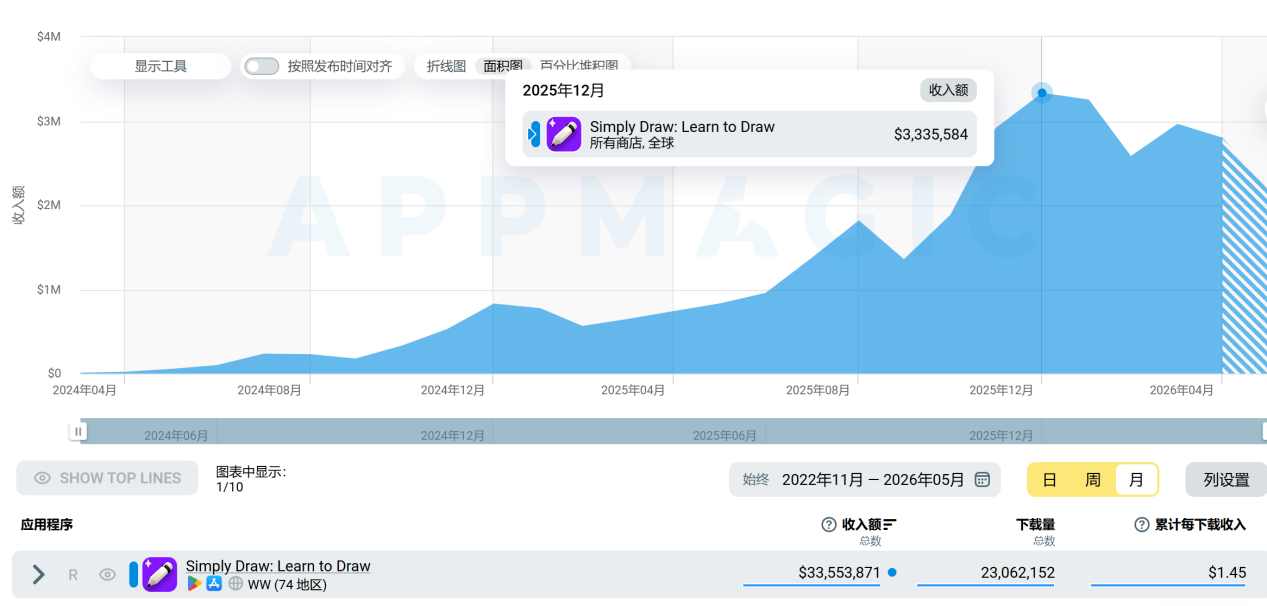Click help icon next to 累计每下载收入 column
Screen dimensions: 1267x606
[1142, 525]
